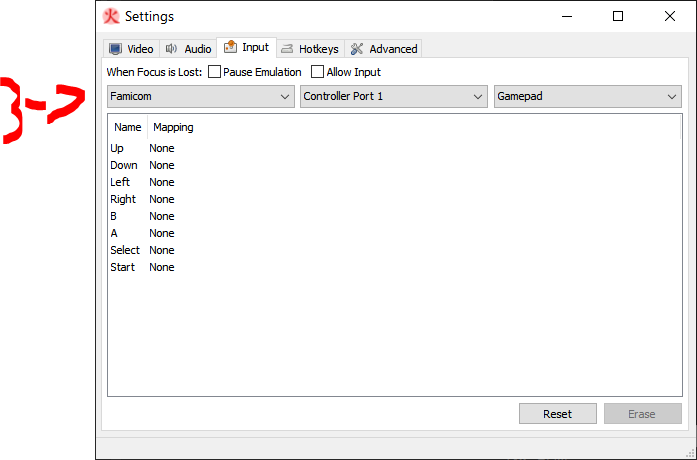The image size is (697, 460).
Task: Toggle the Allow Input checkbox
Action: [x=318, y=72]
